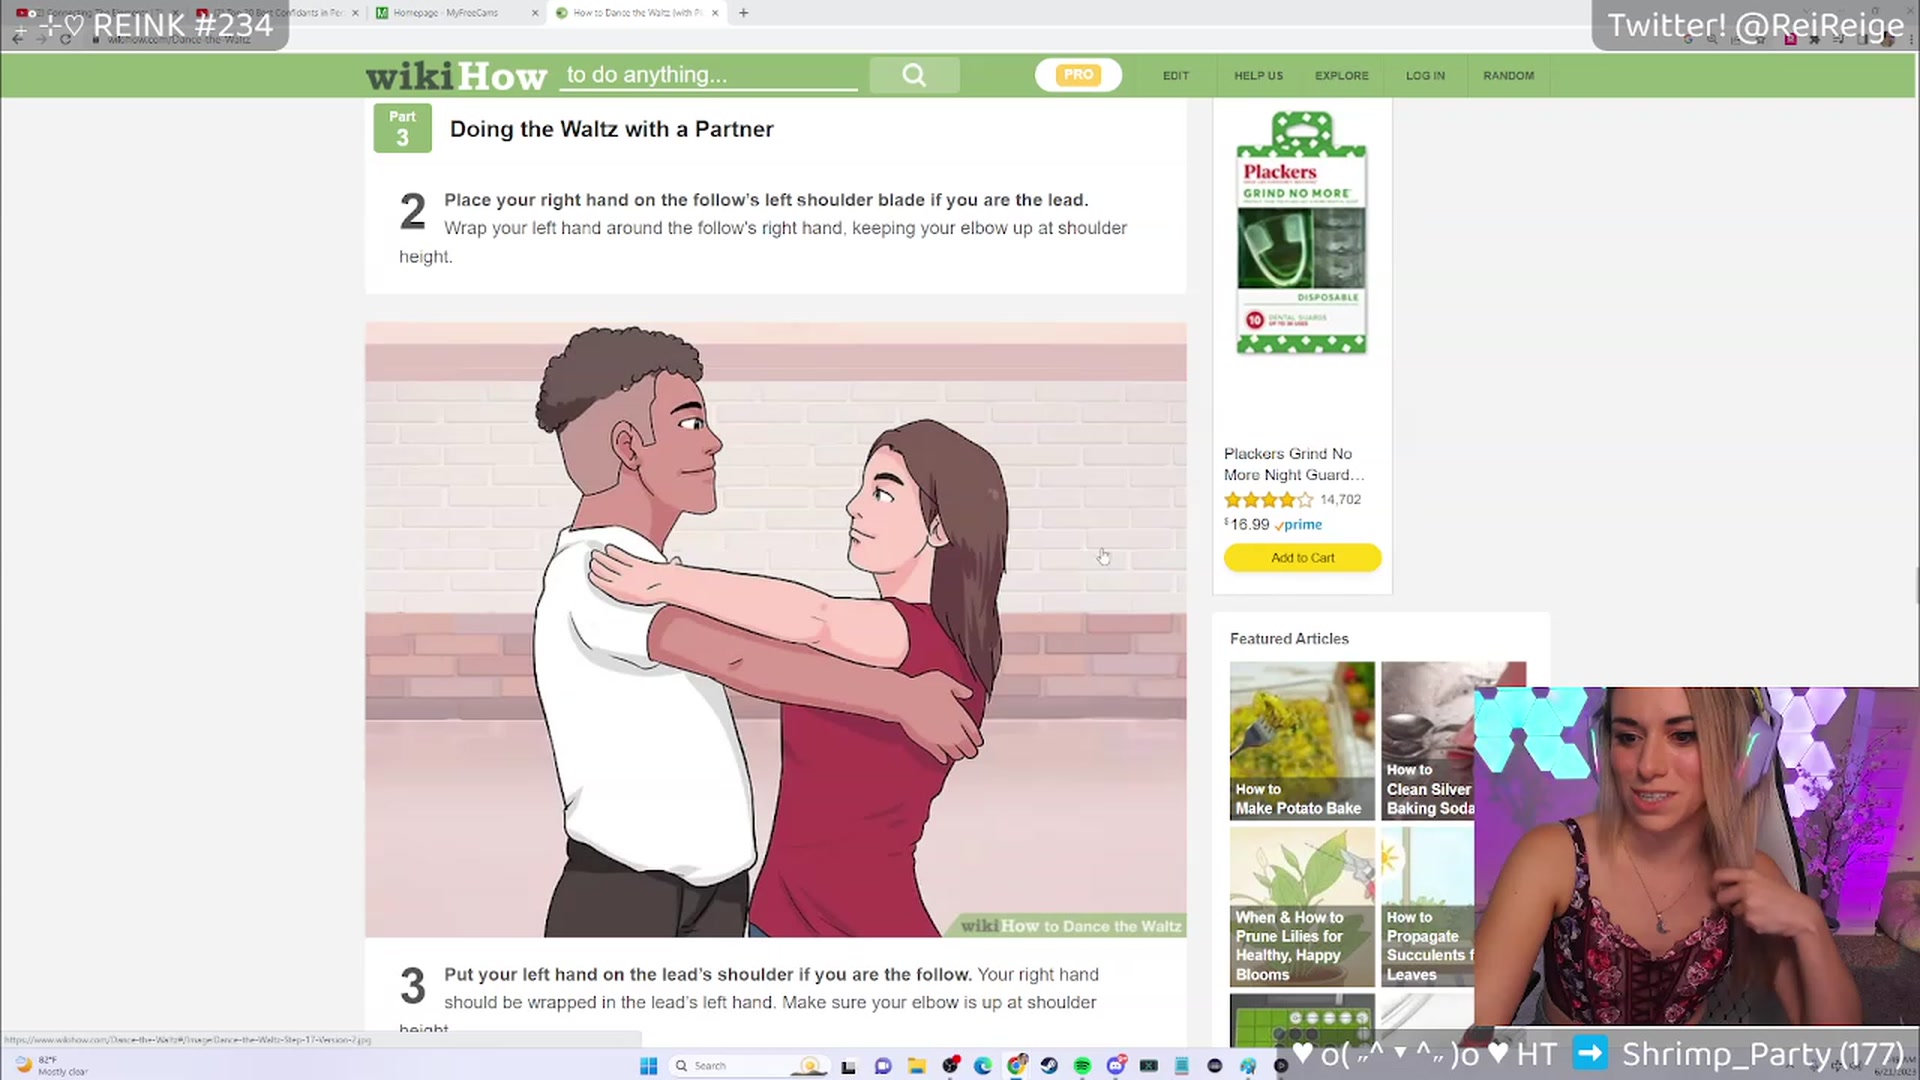
Task: Open the EXPLORE menu
Action: coord(1342,76)
